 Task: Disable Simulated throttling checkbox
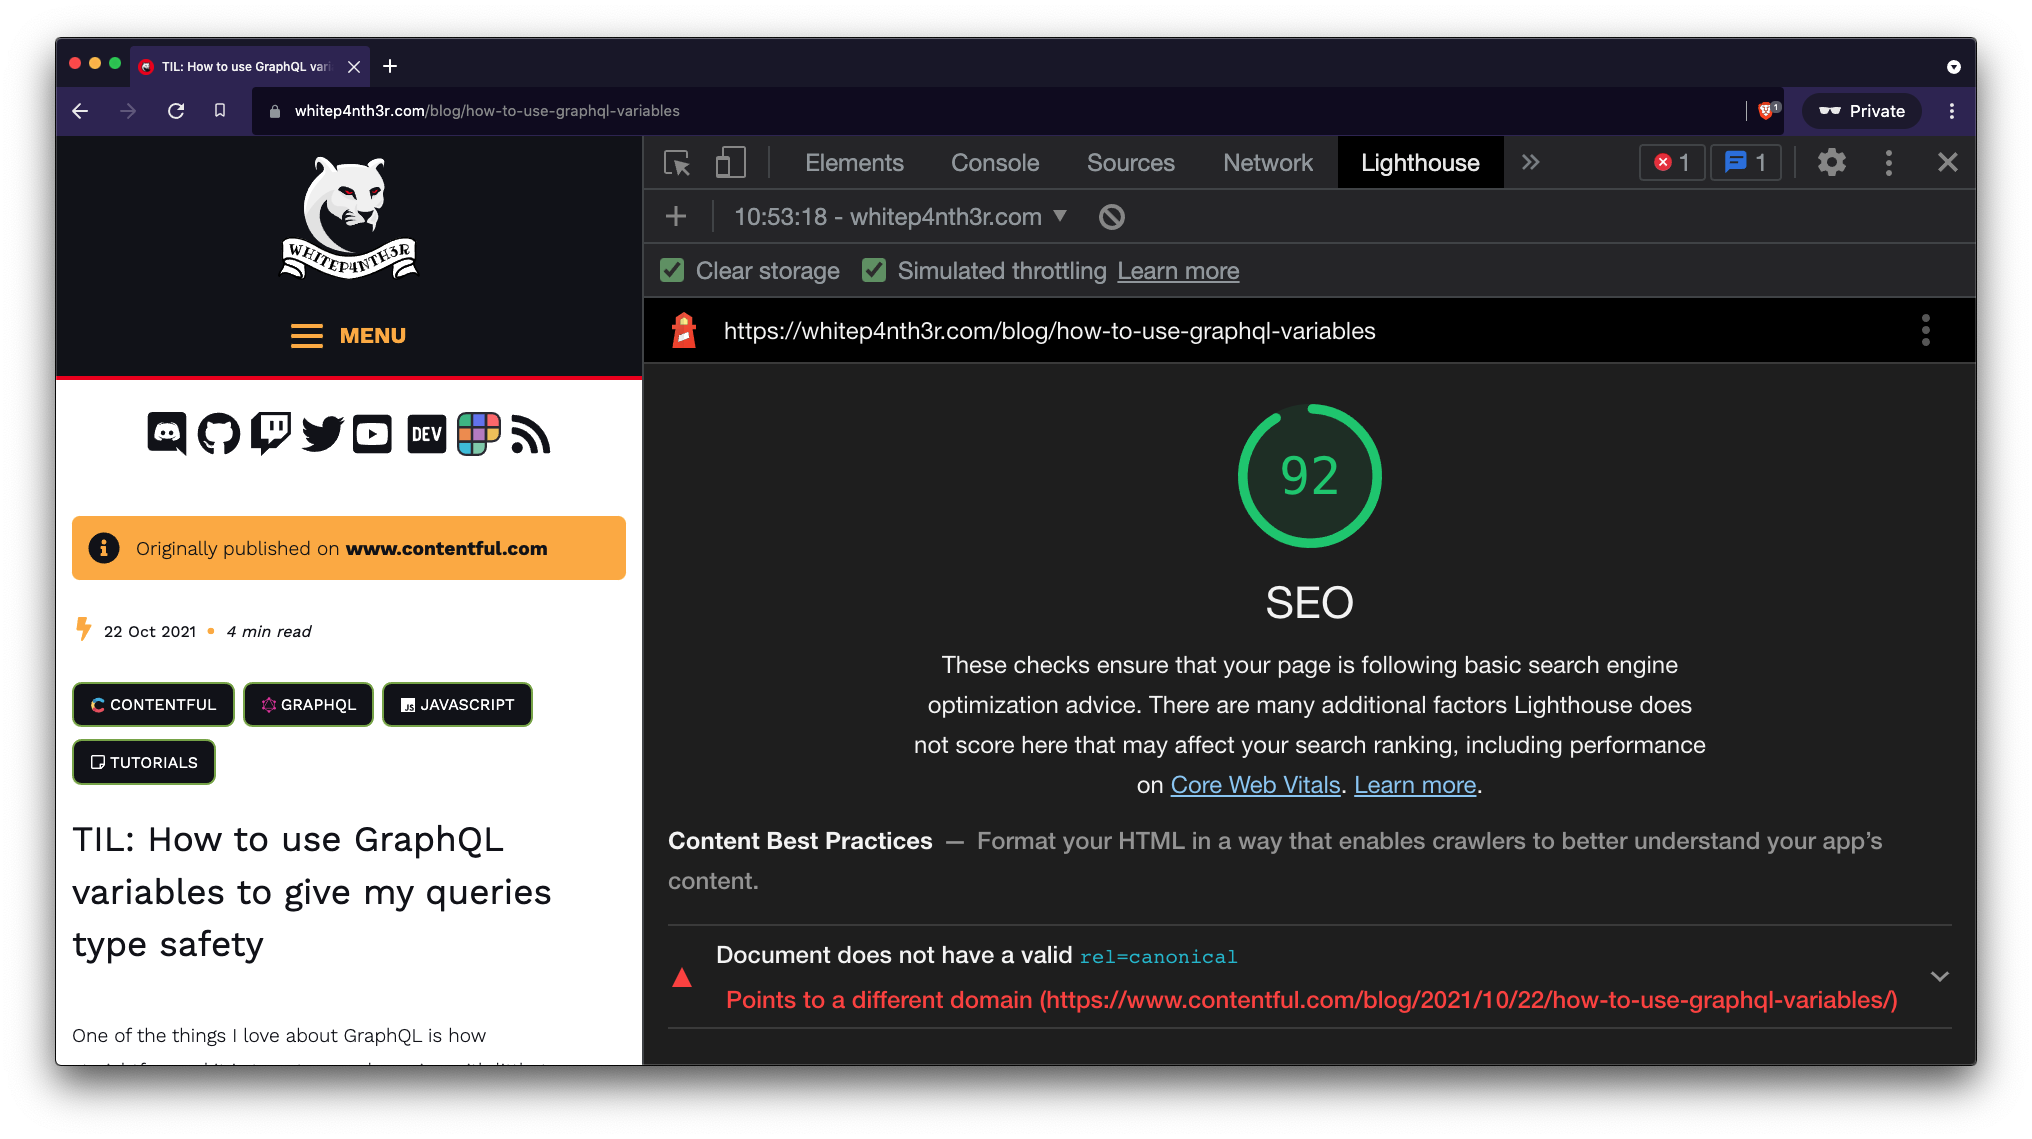874,271
